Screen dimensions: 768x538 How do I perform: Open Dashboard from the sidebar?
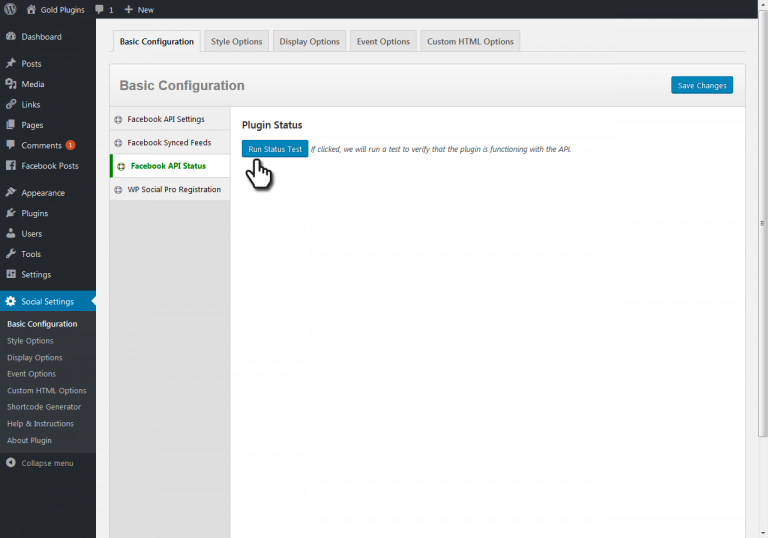[x=40, y=37]
